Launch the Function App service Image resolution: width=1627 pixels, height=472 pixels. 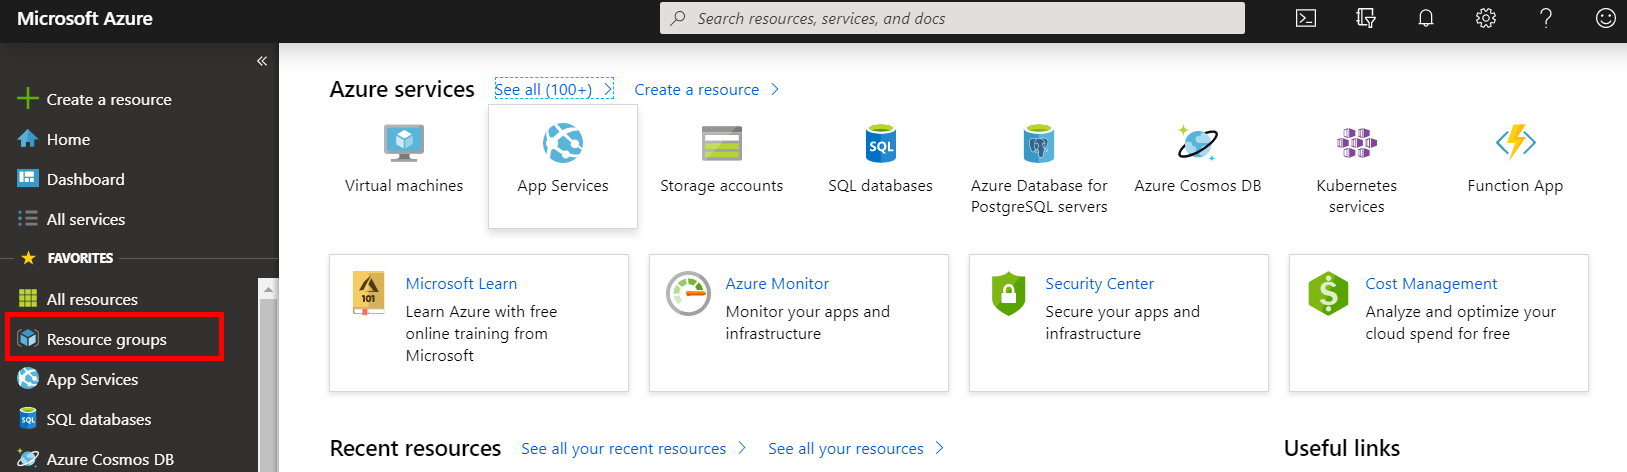(x=1515, y=145)
